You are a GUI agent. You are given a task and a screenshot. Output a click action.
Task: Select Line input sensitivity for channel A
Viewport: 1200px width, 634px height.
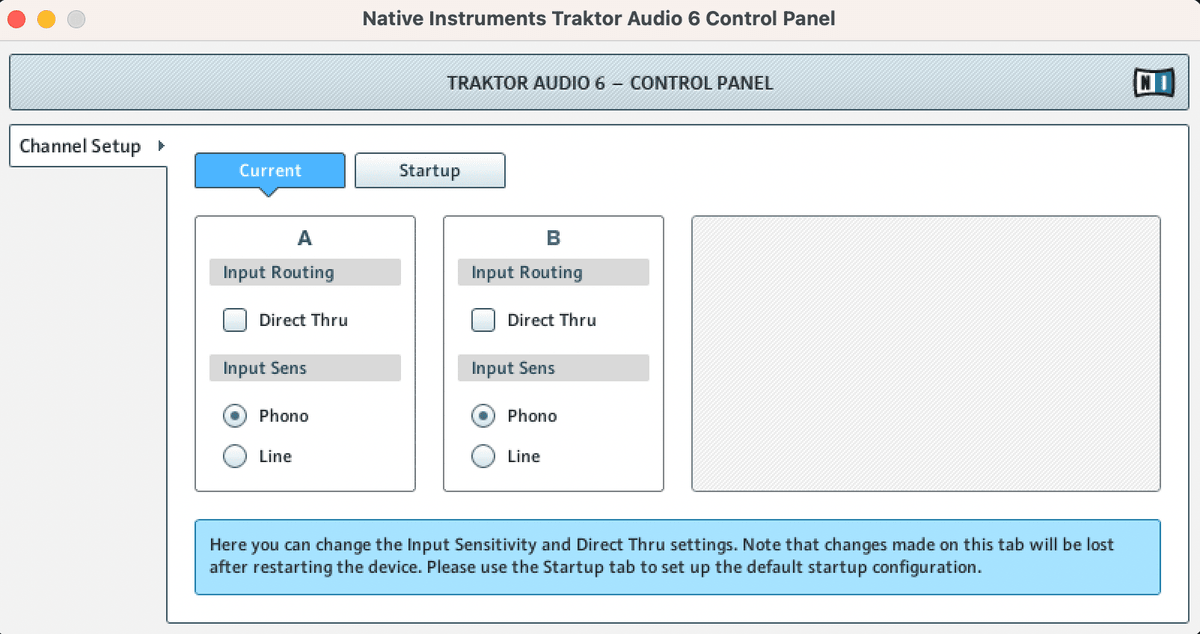click(x=234, y=456)
